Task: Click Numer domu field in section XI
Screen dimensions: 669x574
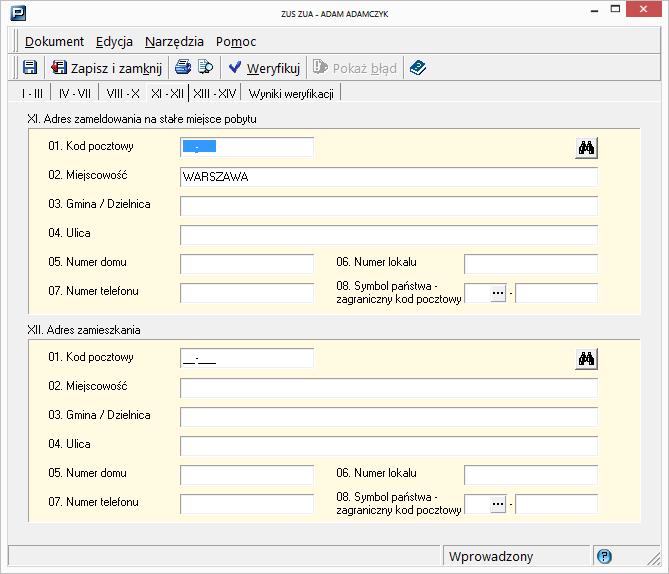Action: coord(247,264)
